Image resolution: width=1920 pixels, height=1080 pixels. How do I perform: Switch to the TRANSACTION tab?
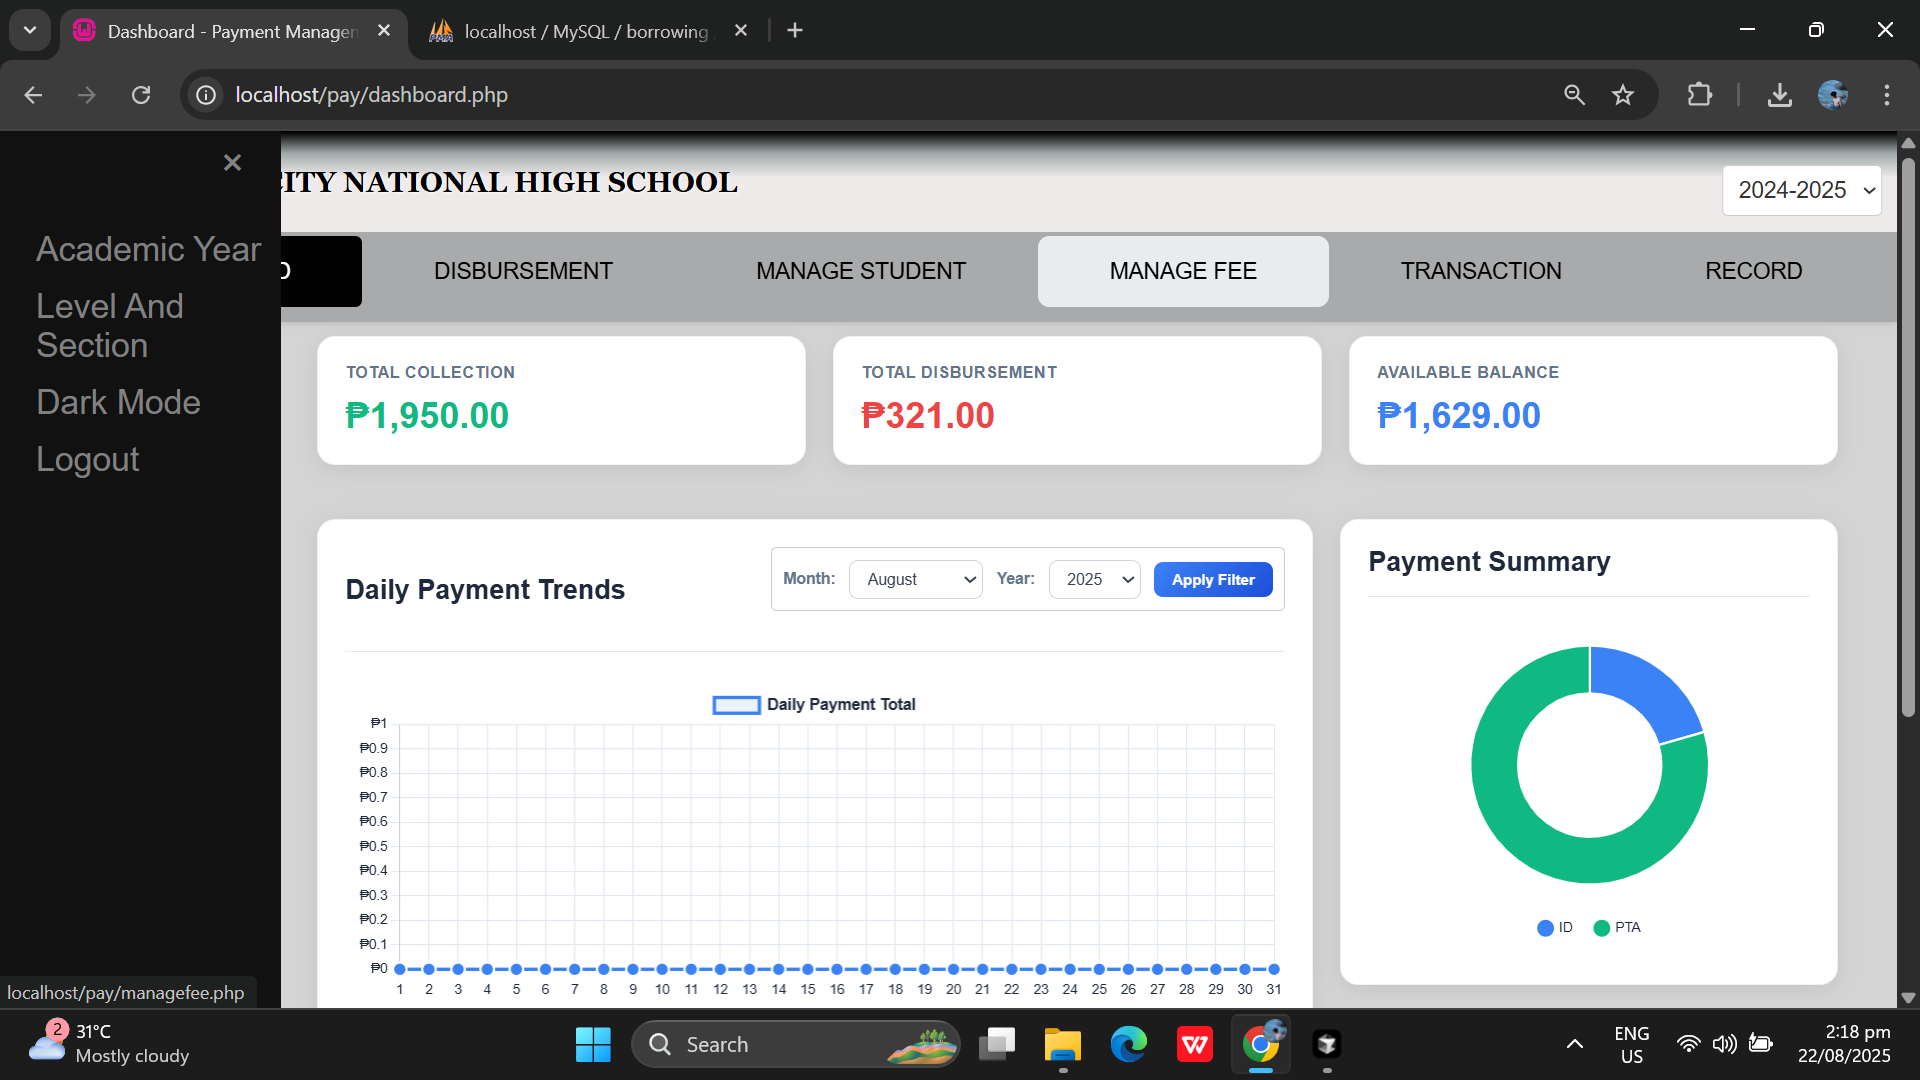1481,270
